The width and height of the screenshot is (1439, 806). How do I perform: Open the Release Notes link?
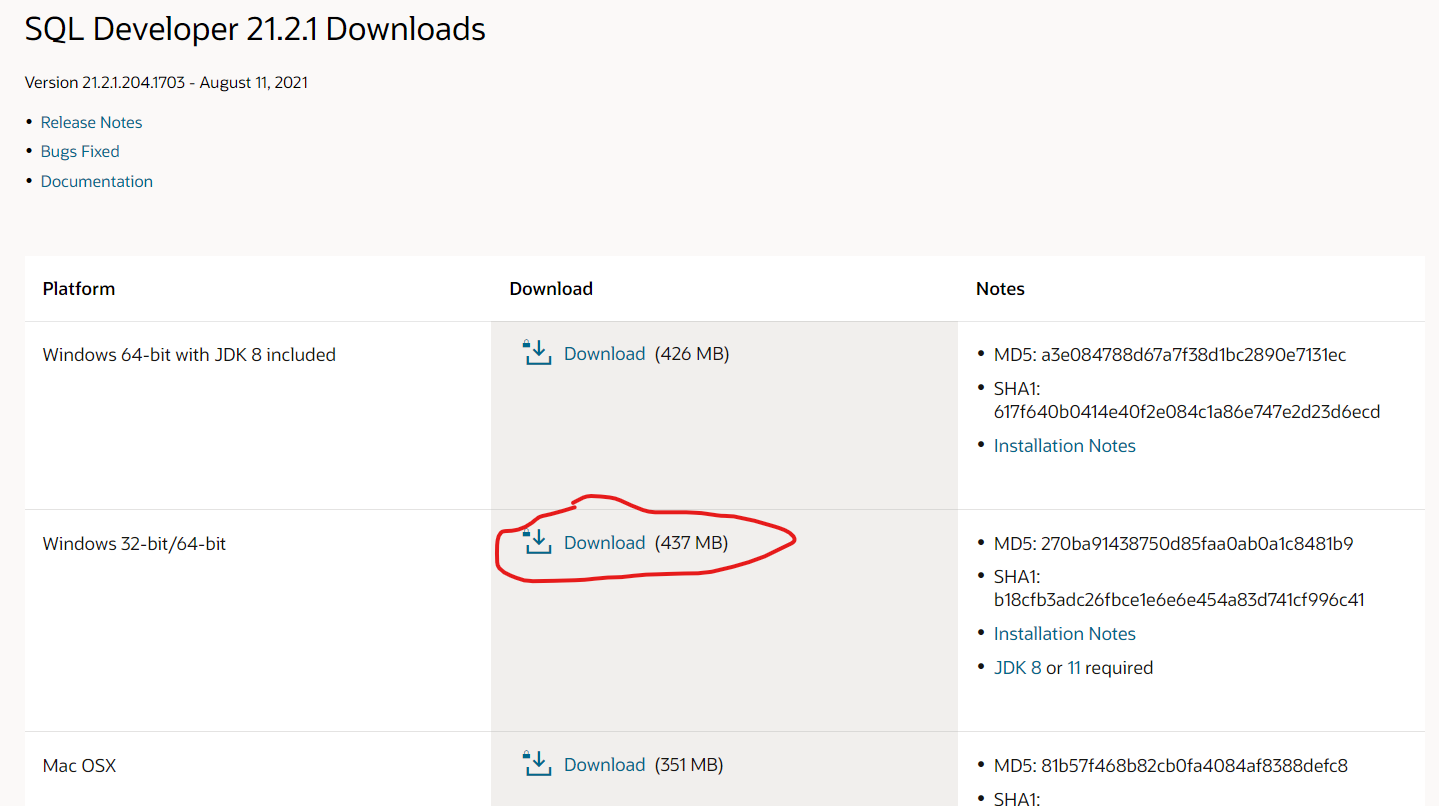point(91,122)
